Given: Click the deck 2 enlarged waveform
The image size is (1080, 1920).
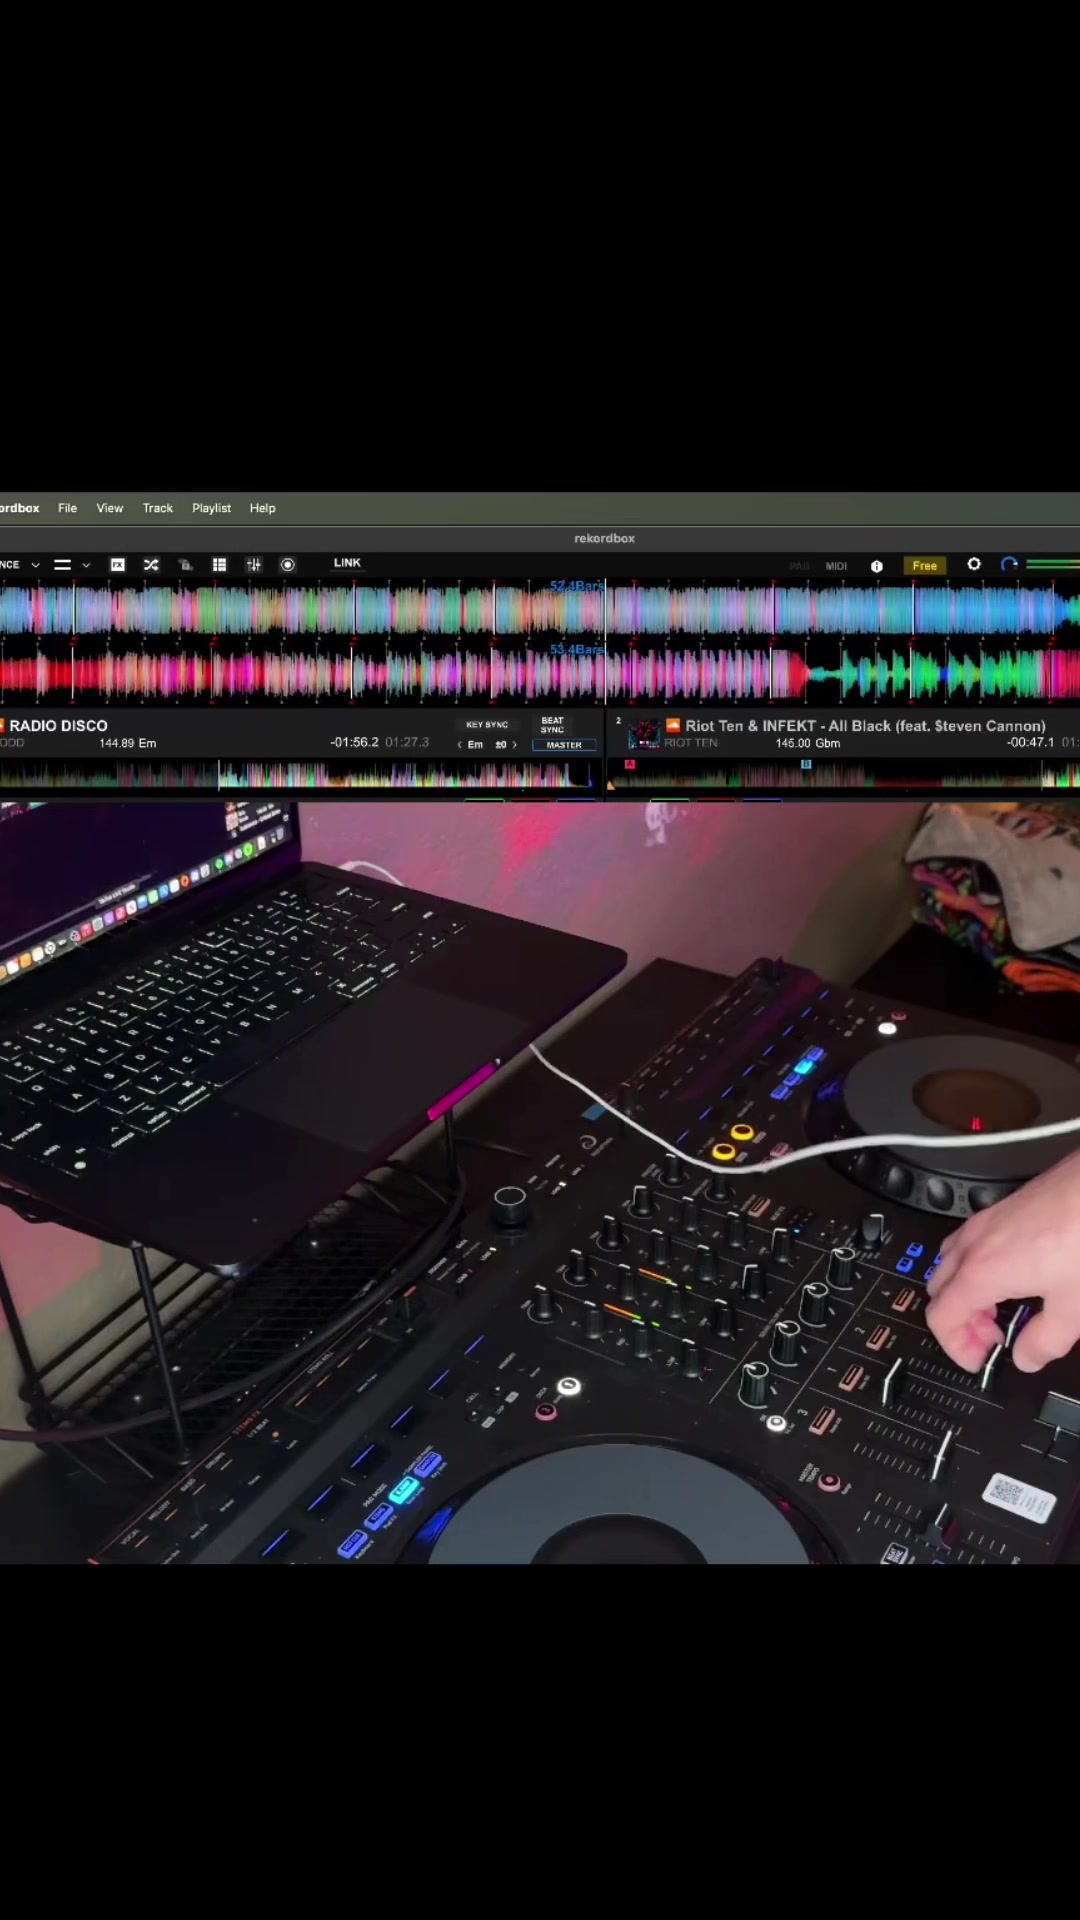Looking at the screenshot, I should [x=540, y=674].
